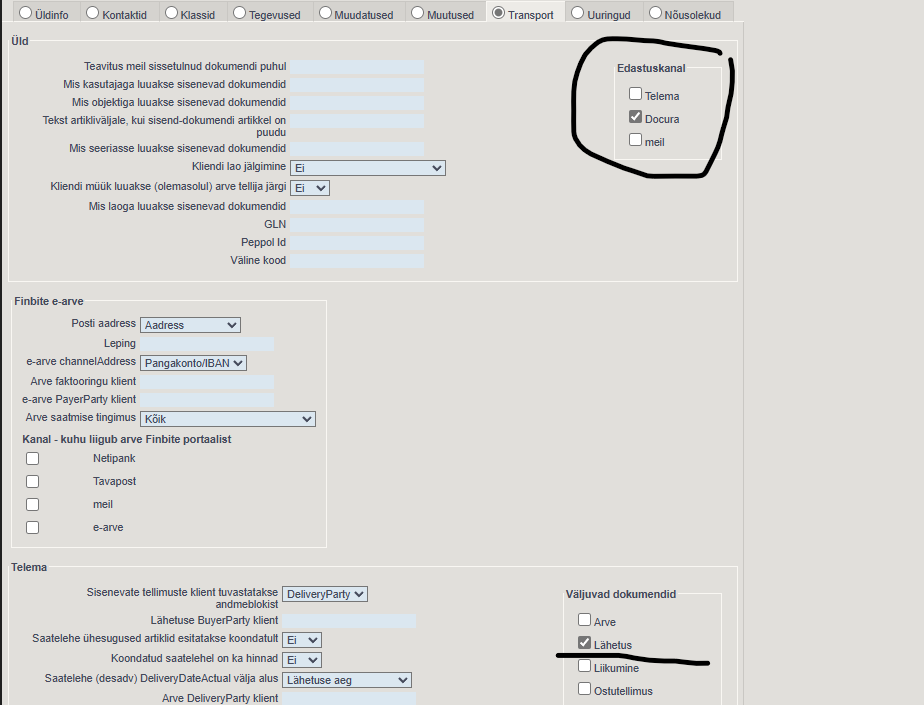Image resolution: width=924 pixels, height=705 pixels.
Task: Focus the Arve faktooringu klient field
Action: pyautogui.click(x=207, y=382)
